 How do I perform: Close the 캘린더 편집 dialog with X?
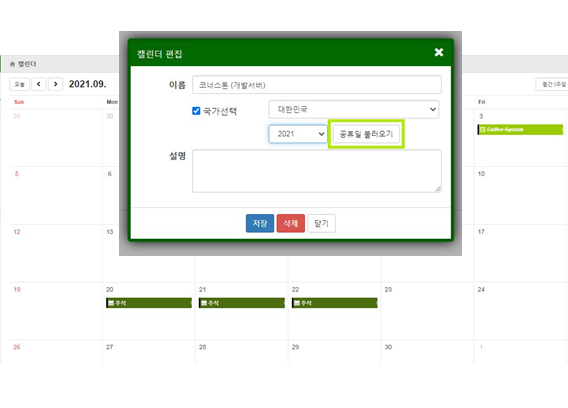[439, 52]
